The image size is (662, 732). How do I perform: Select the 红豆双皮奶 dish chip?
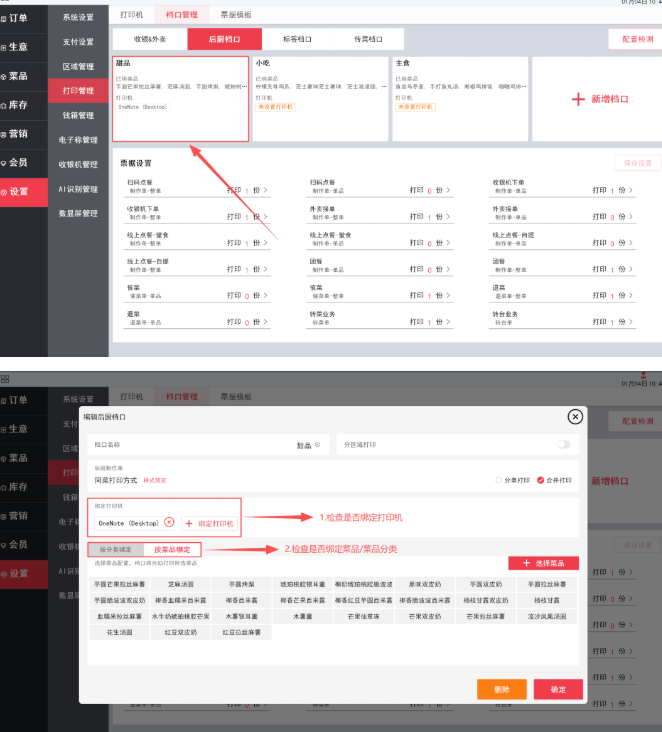coord(181,632)
